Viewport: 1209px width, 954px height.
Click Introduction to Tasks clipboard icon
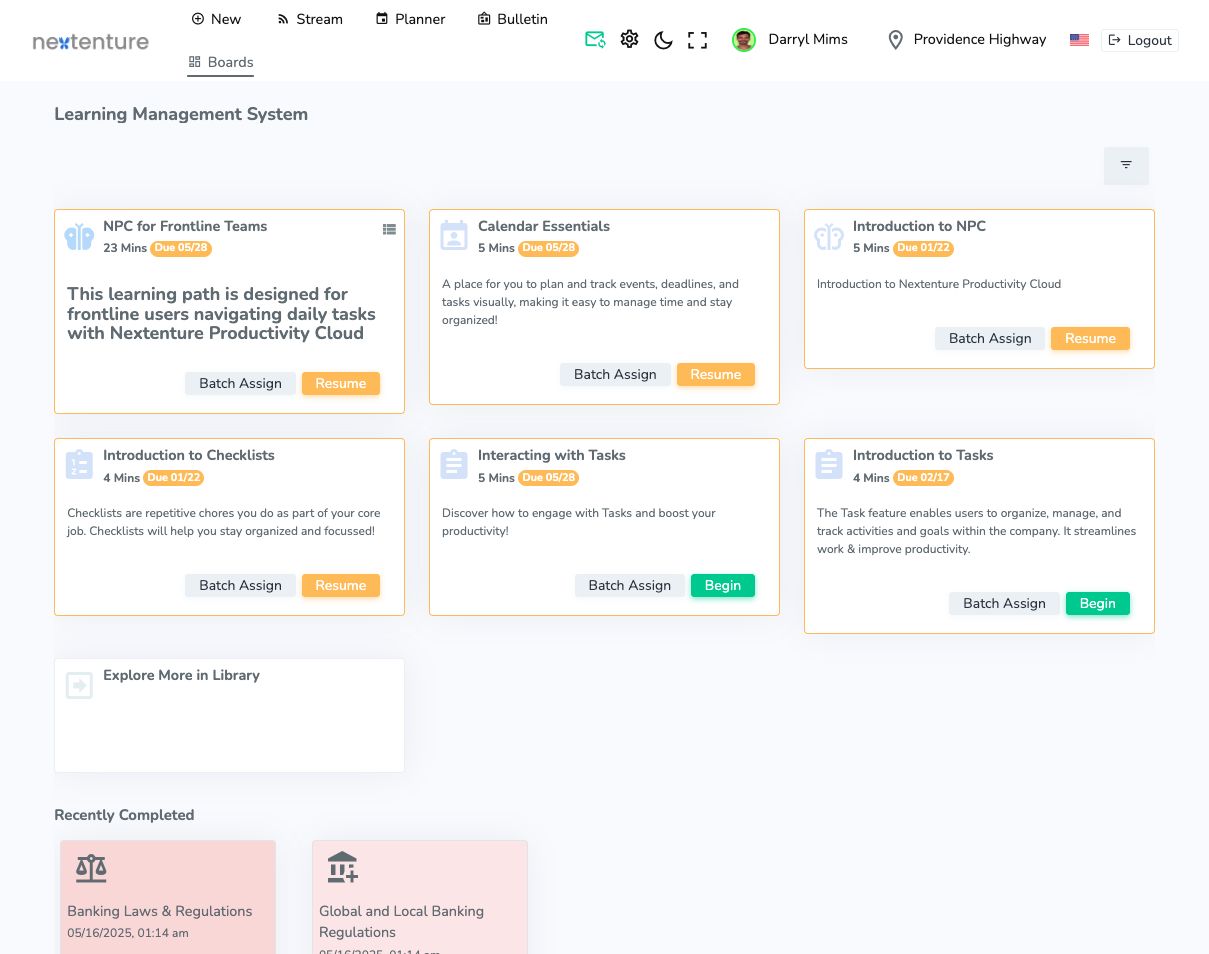(829, 465)
